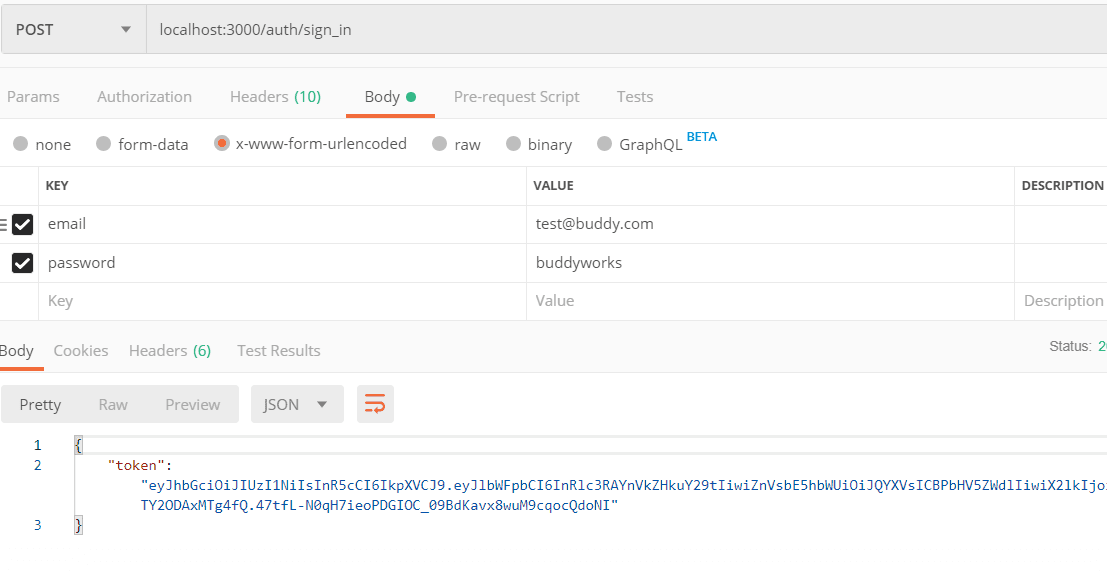Uncheck the email parameter checkbox
This screenshot has width=1107, height=571.
click(x=23, y=224)
